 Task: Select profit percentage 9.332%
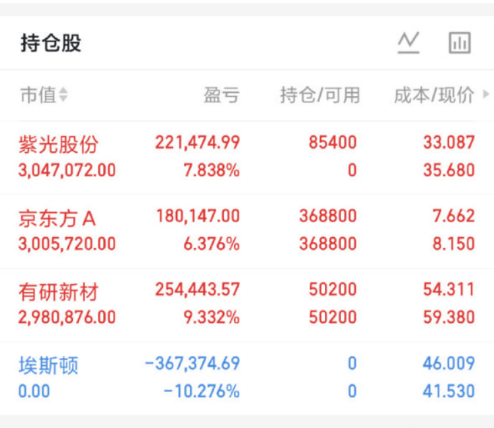pyautogui.click(x=212, y=317)
